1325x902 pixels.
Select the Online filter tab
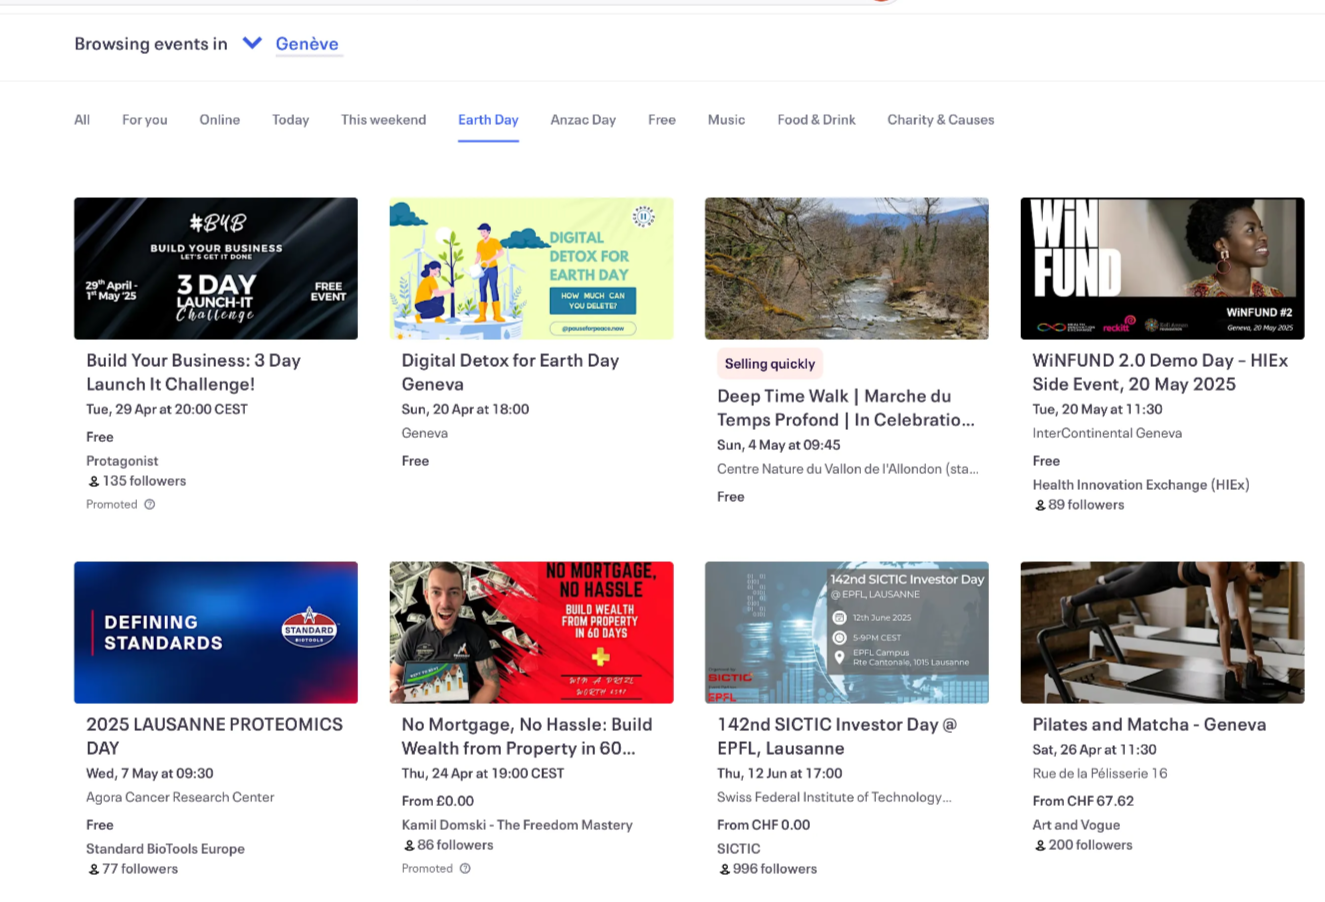point(219,120)
